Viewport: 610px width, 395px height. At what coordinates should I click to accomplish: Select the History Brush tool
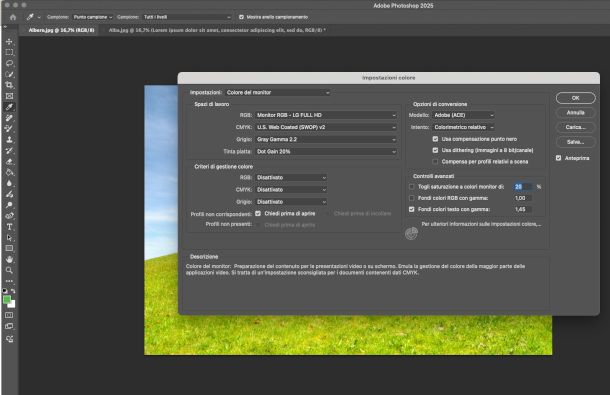[x=9, y=150]
